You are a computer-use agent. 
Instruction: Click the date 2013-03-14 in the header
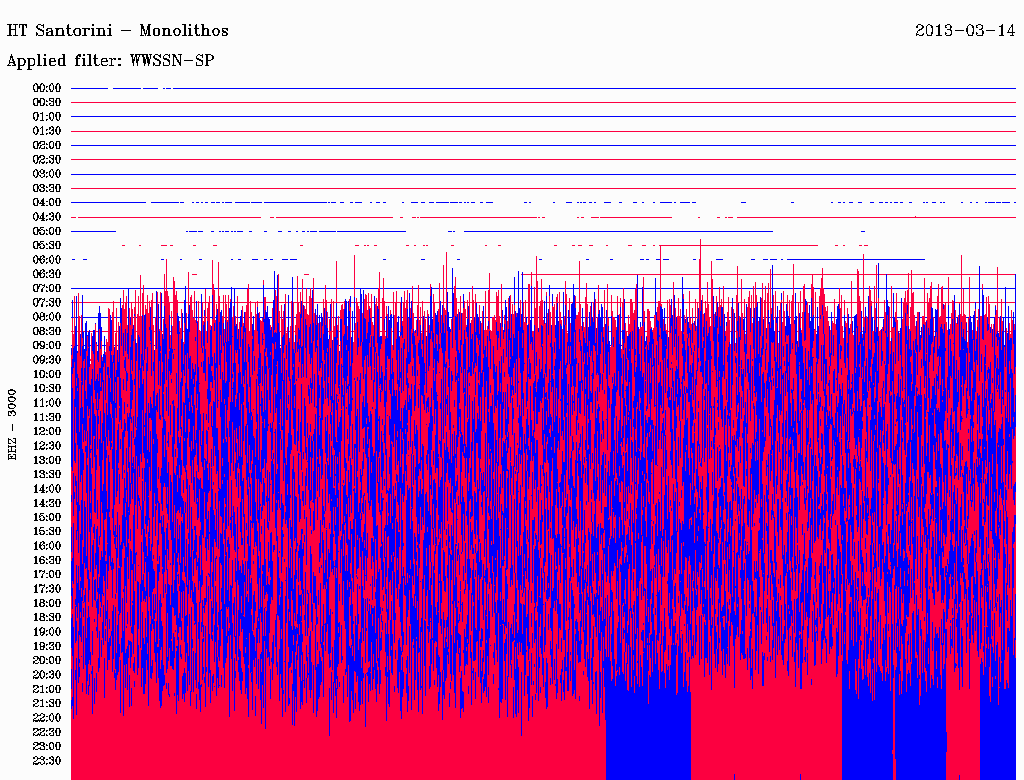click(965, 31)
